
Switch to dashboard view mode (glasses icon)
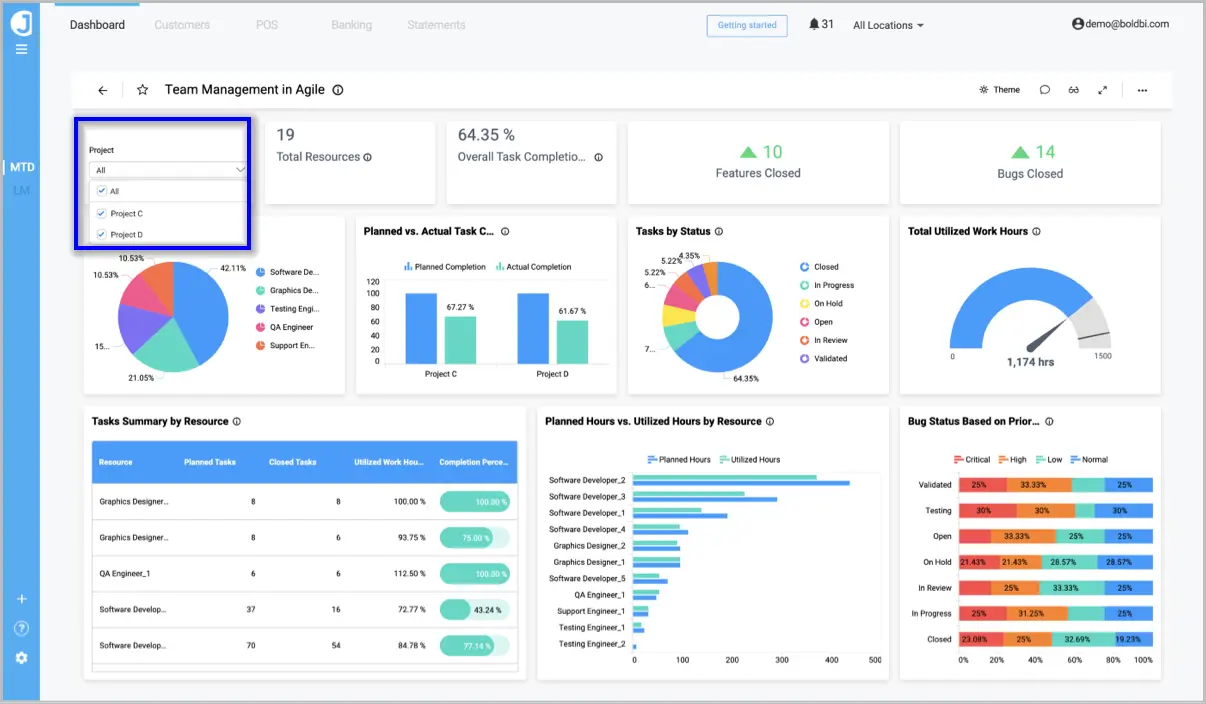1073,89
